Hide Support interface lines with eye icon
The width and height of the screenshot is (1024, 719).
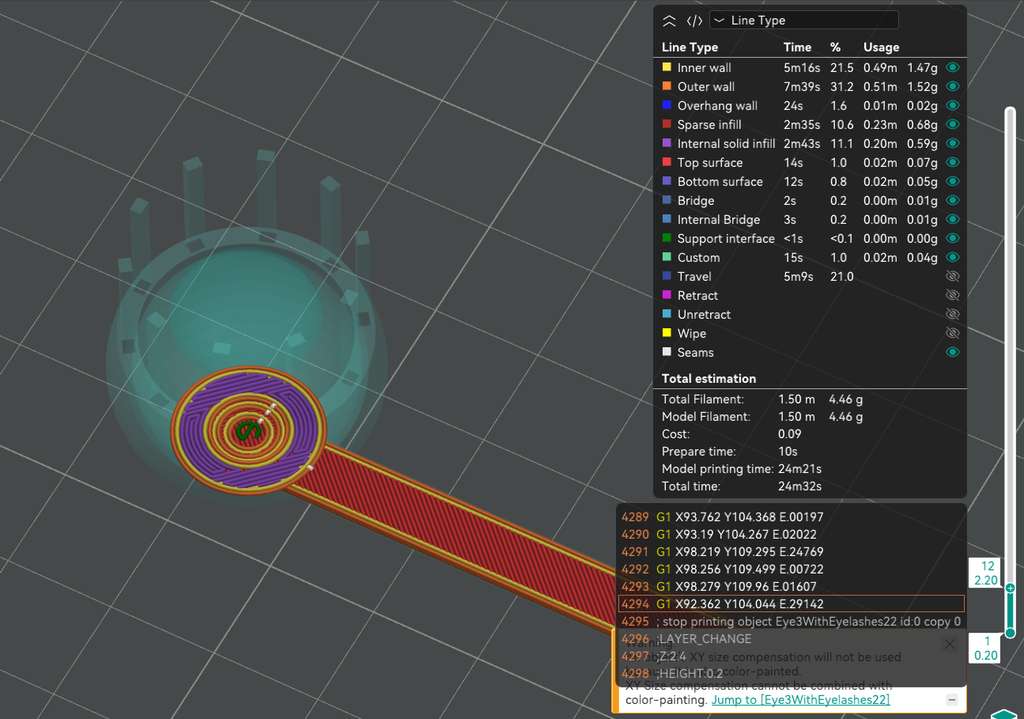pos(952,238)
